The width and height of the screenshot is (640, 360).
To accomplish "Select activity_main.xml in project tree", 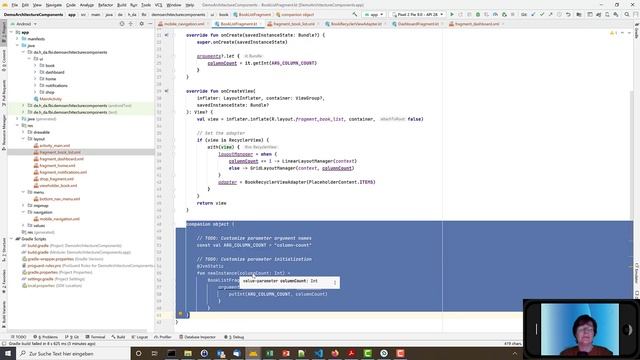I will (54, 146).
